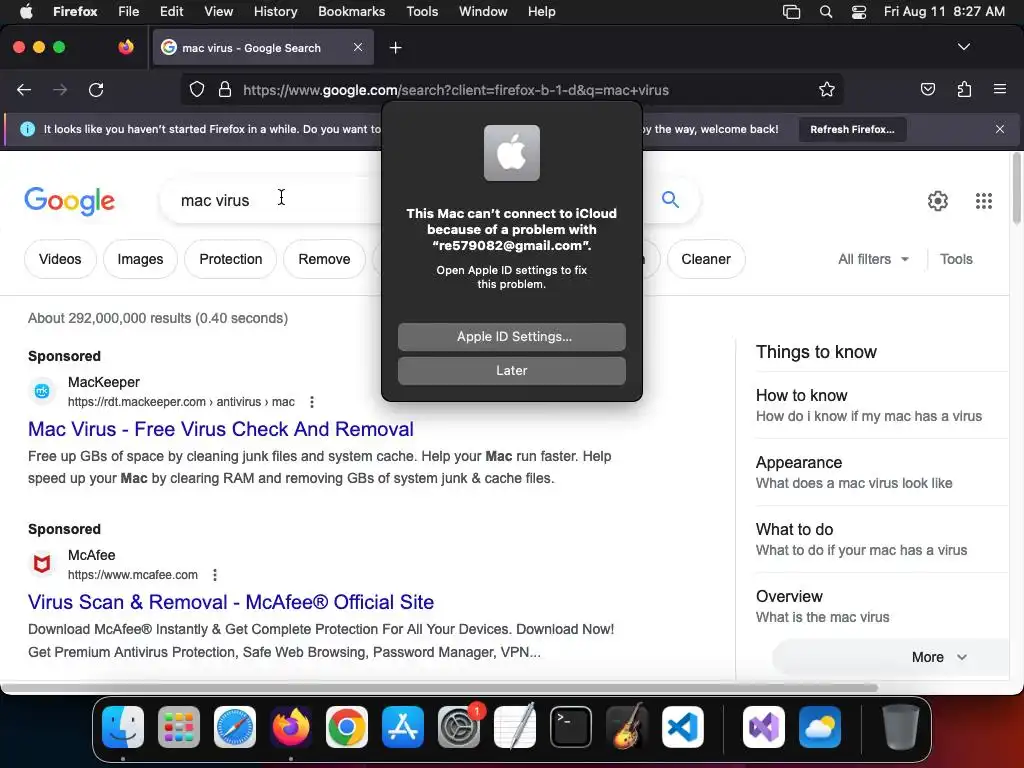Launch Safari from the dock
The height and width of the screenshot is (768, 1024).
tap(234, 727)
